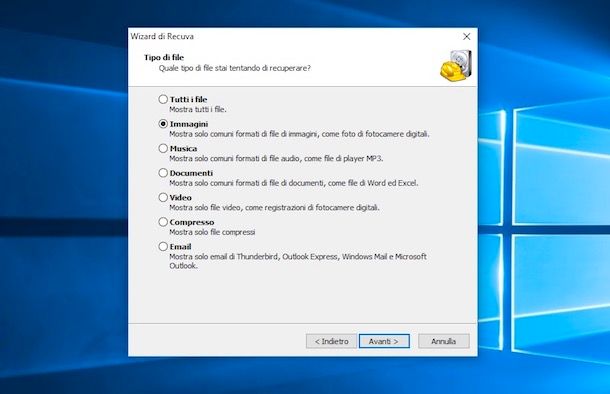Click the 'Tipo di file' heading
Viewport: 610px width, 394px height.
coord(164,57)
